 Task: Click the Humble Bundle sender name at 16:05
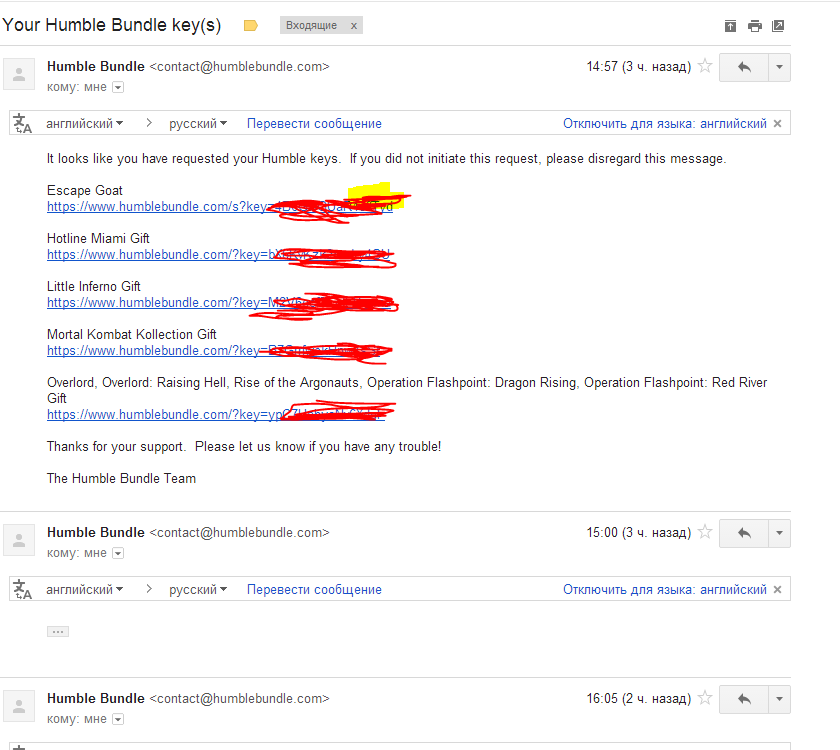tap(96, 699)
